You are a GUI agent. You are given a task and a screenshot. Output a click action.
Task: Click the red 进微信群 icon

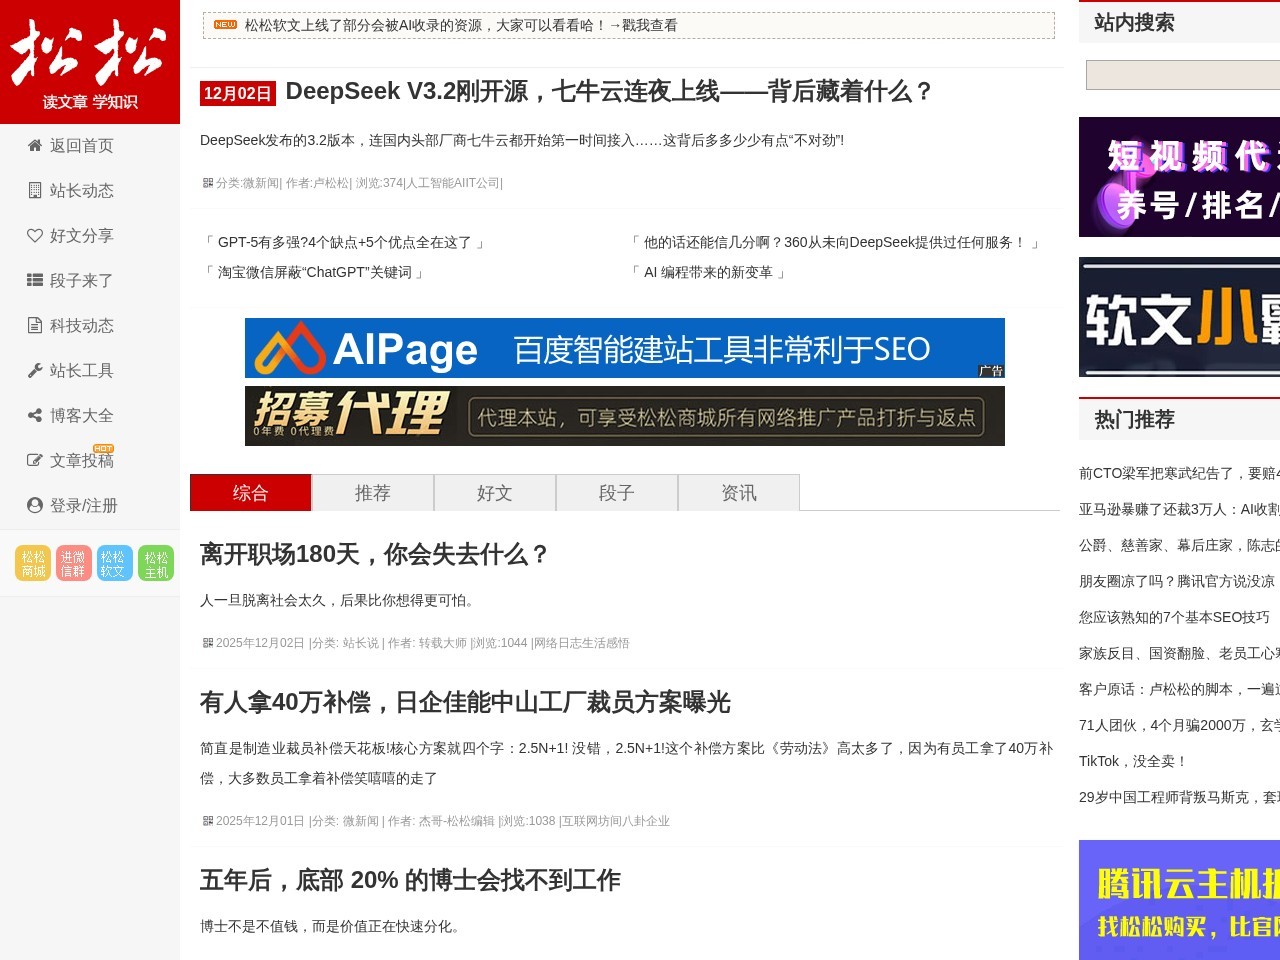[x=73, y=561]
